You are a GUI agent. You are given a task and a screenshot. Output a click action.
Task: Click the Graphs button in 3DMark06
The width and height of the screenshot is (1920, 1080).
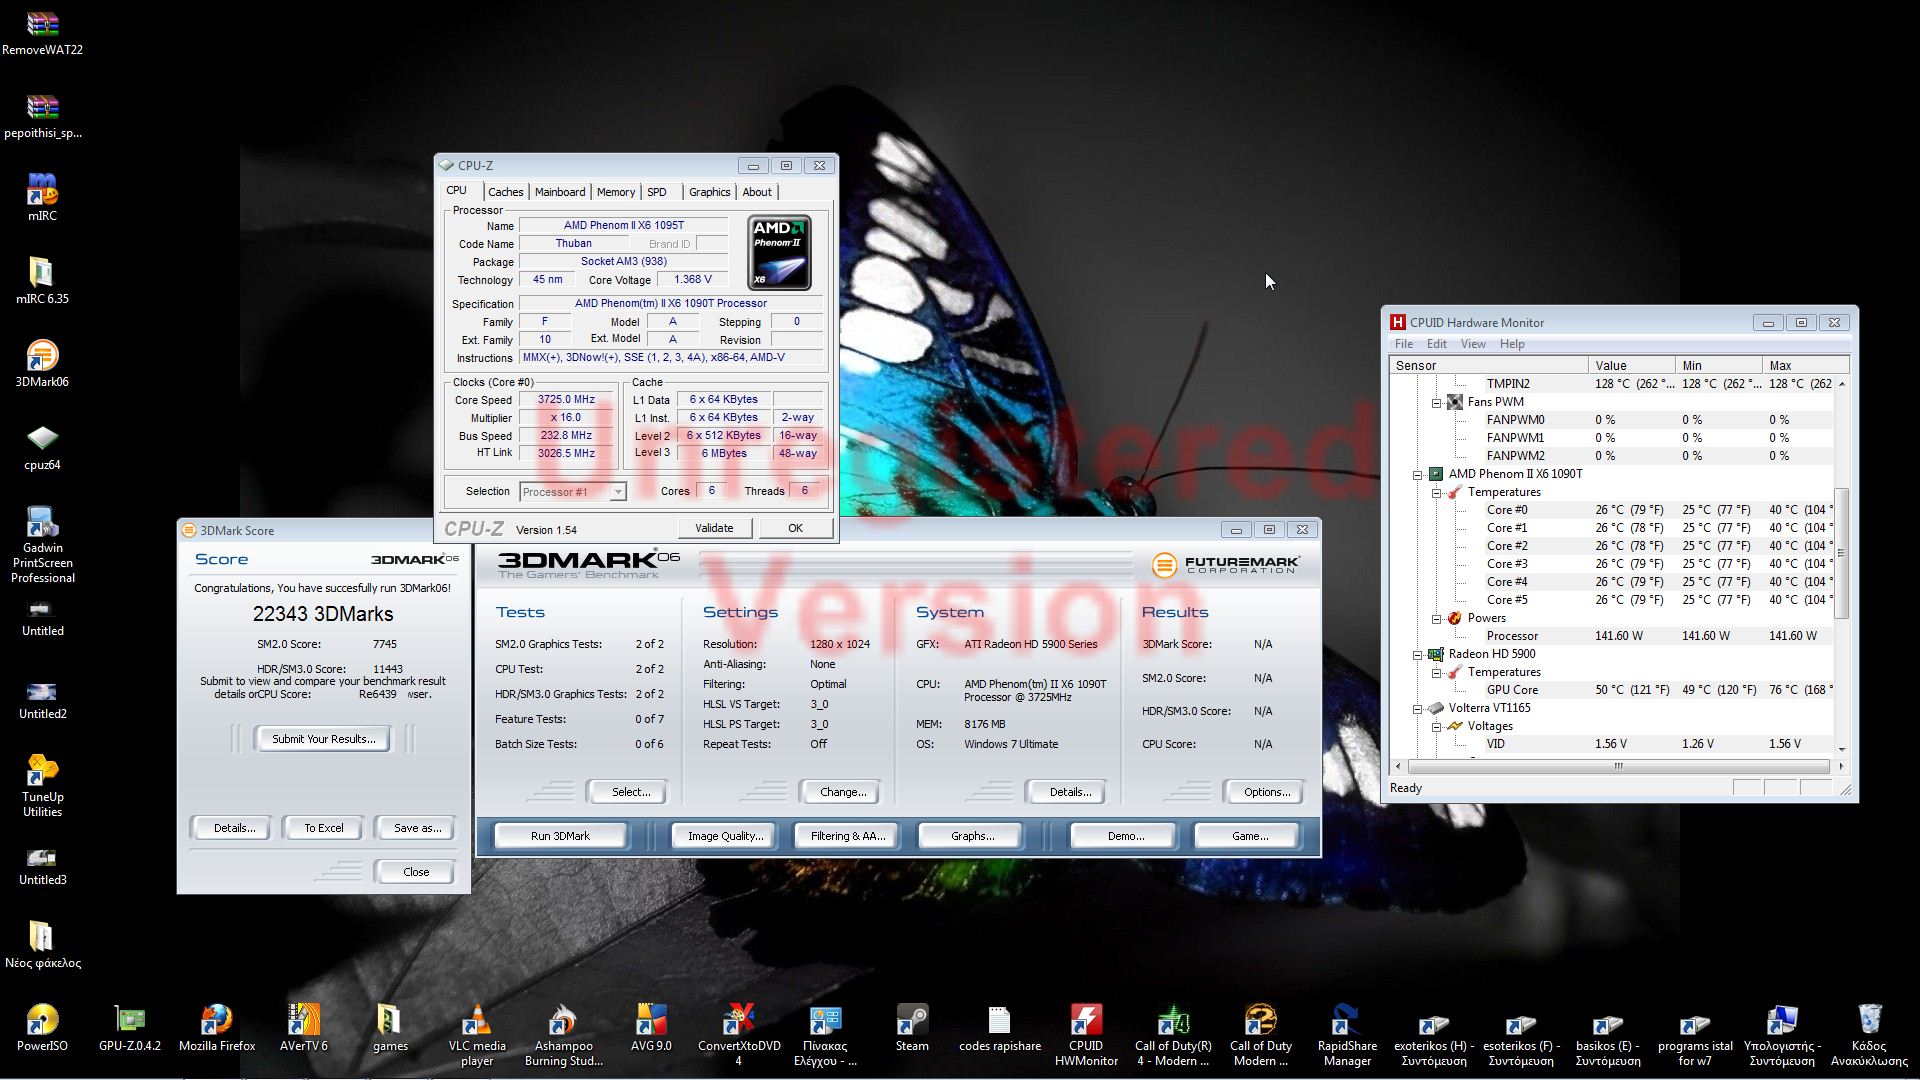click(972, 836)
